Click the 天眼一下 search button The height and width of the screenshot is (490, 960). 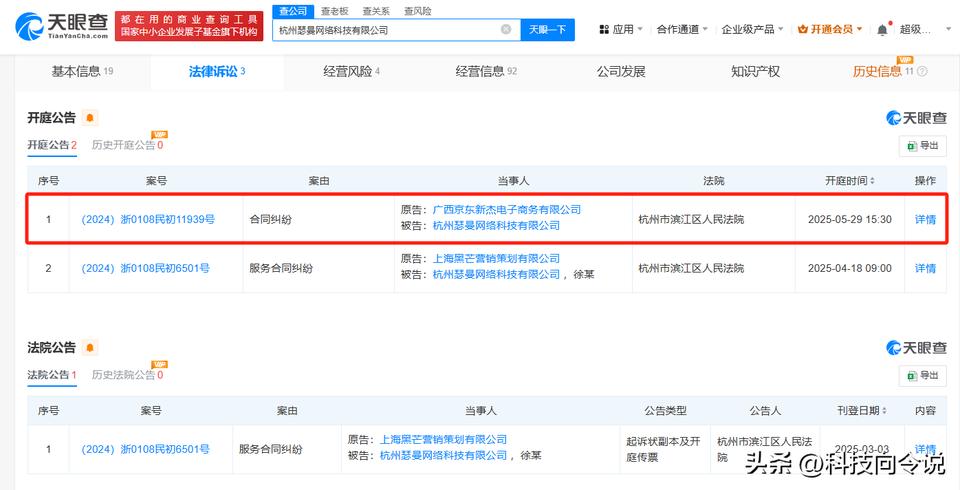tap(547, 29)
